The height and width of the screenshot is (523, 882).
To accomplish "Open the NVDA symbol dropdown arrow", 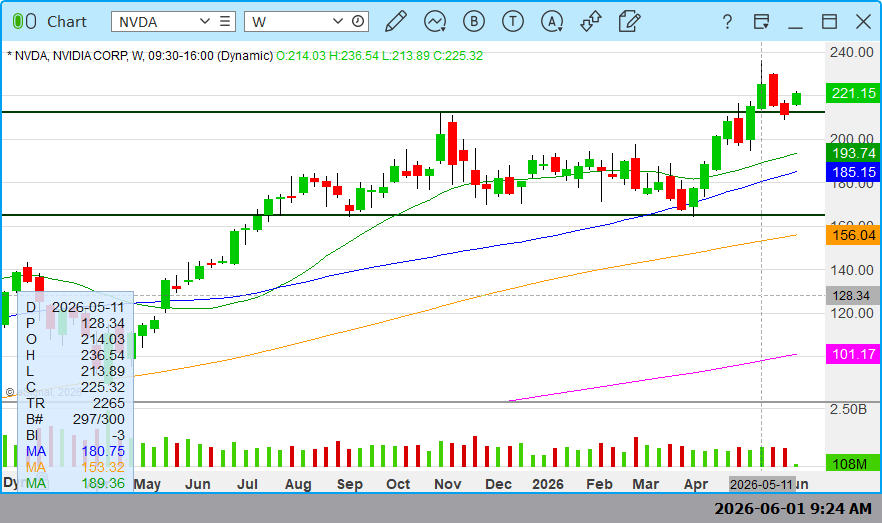I will click(x=205, y=21).
